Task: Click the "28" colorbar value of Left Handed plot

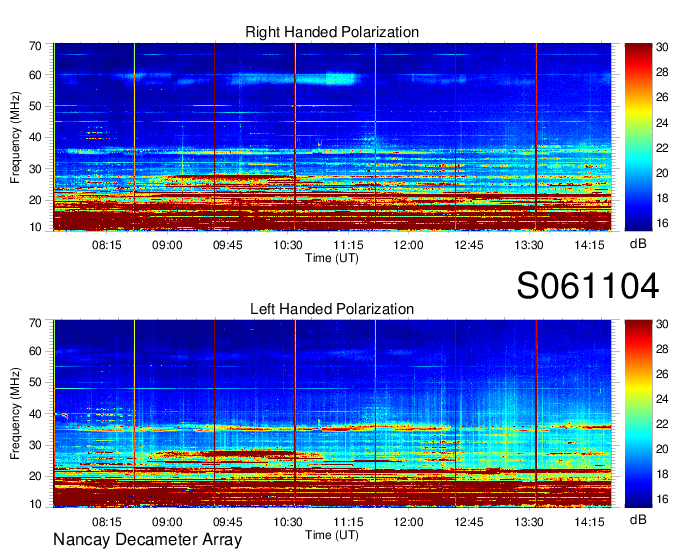Action: [x=662, y=349]
